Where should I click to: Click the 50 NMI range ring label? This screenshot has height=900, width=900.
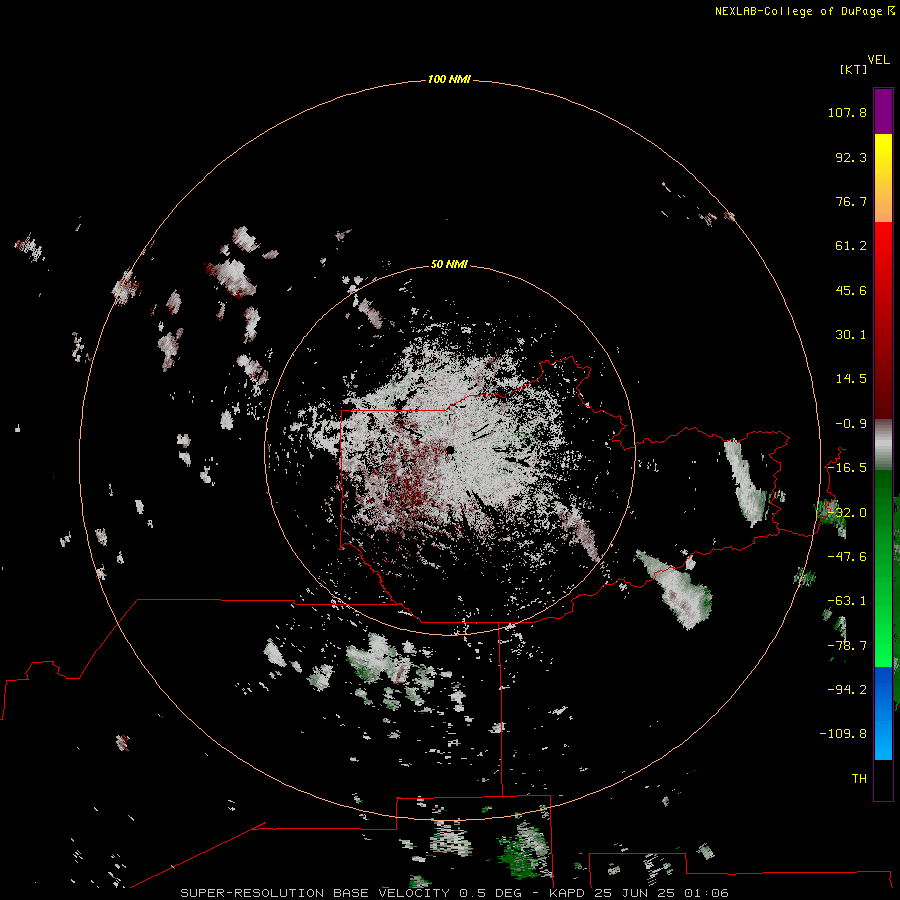click(449, 264)
